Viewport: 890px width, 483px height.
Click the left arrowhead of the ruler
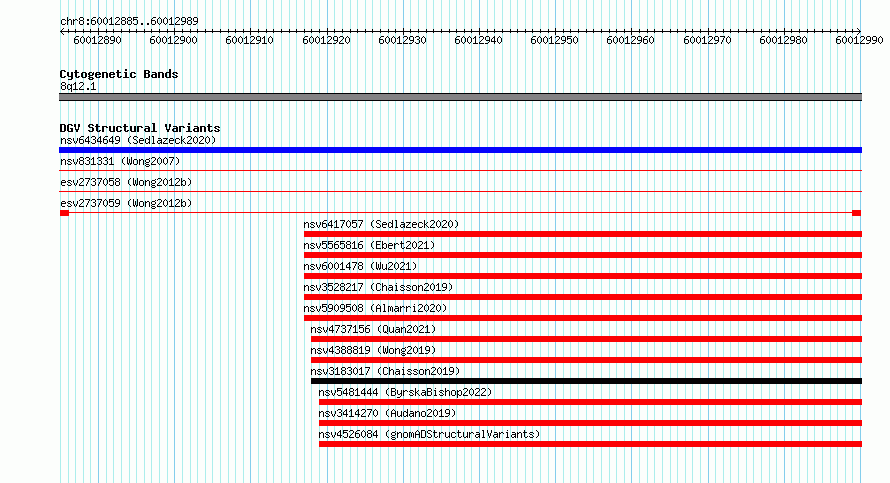click(62, 31)
